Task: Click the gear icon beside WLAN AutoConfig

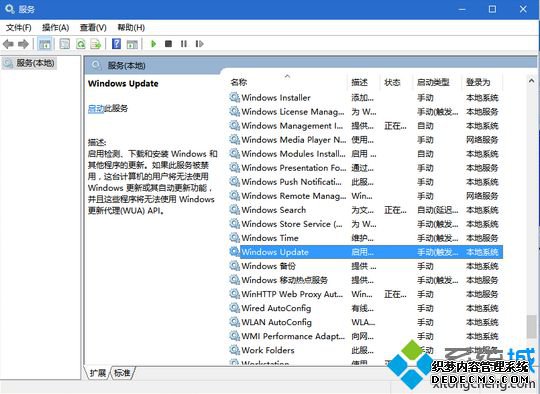Action: [x=235, y=322]
